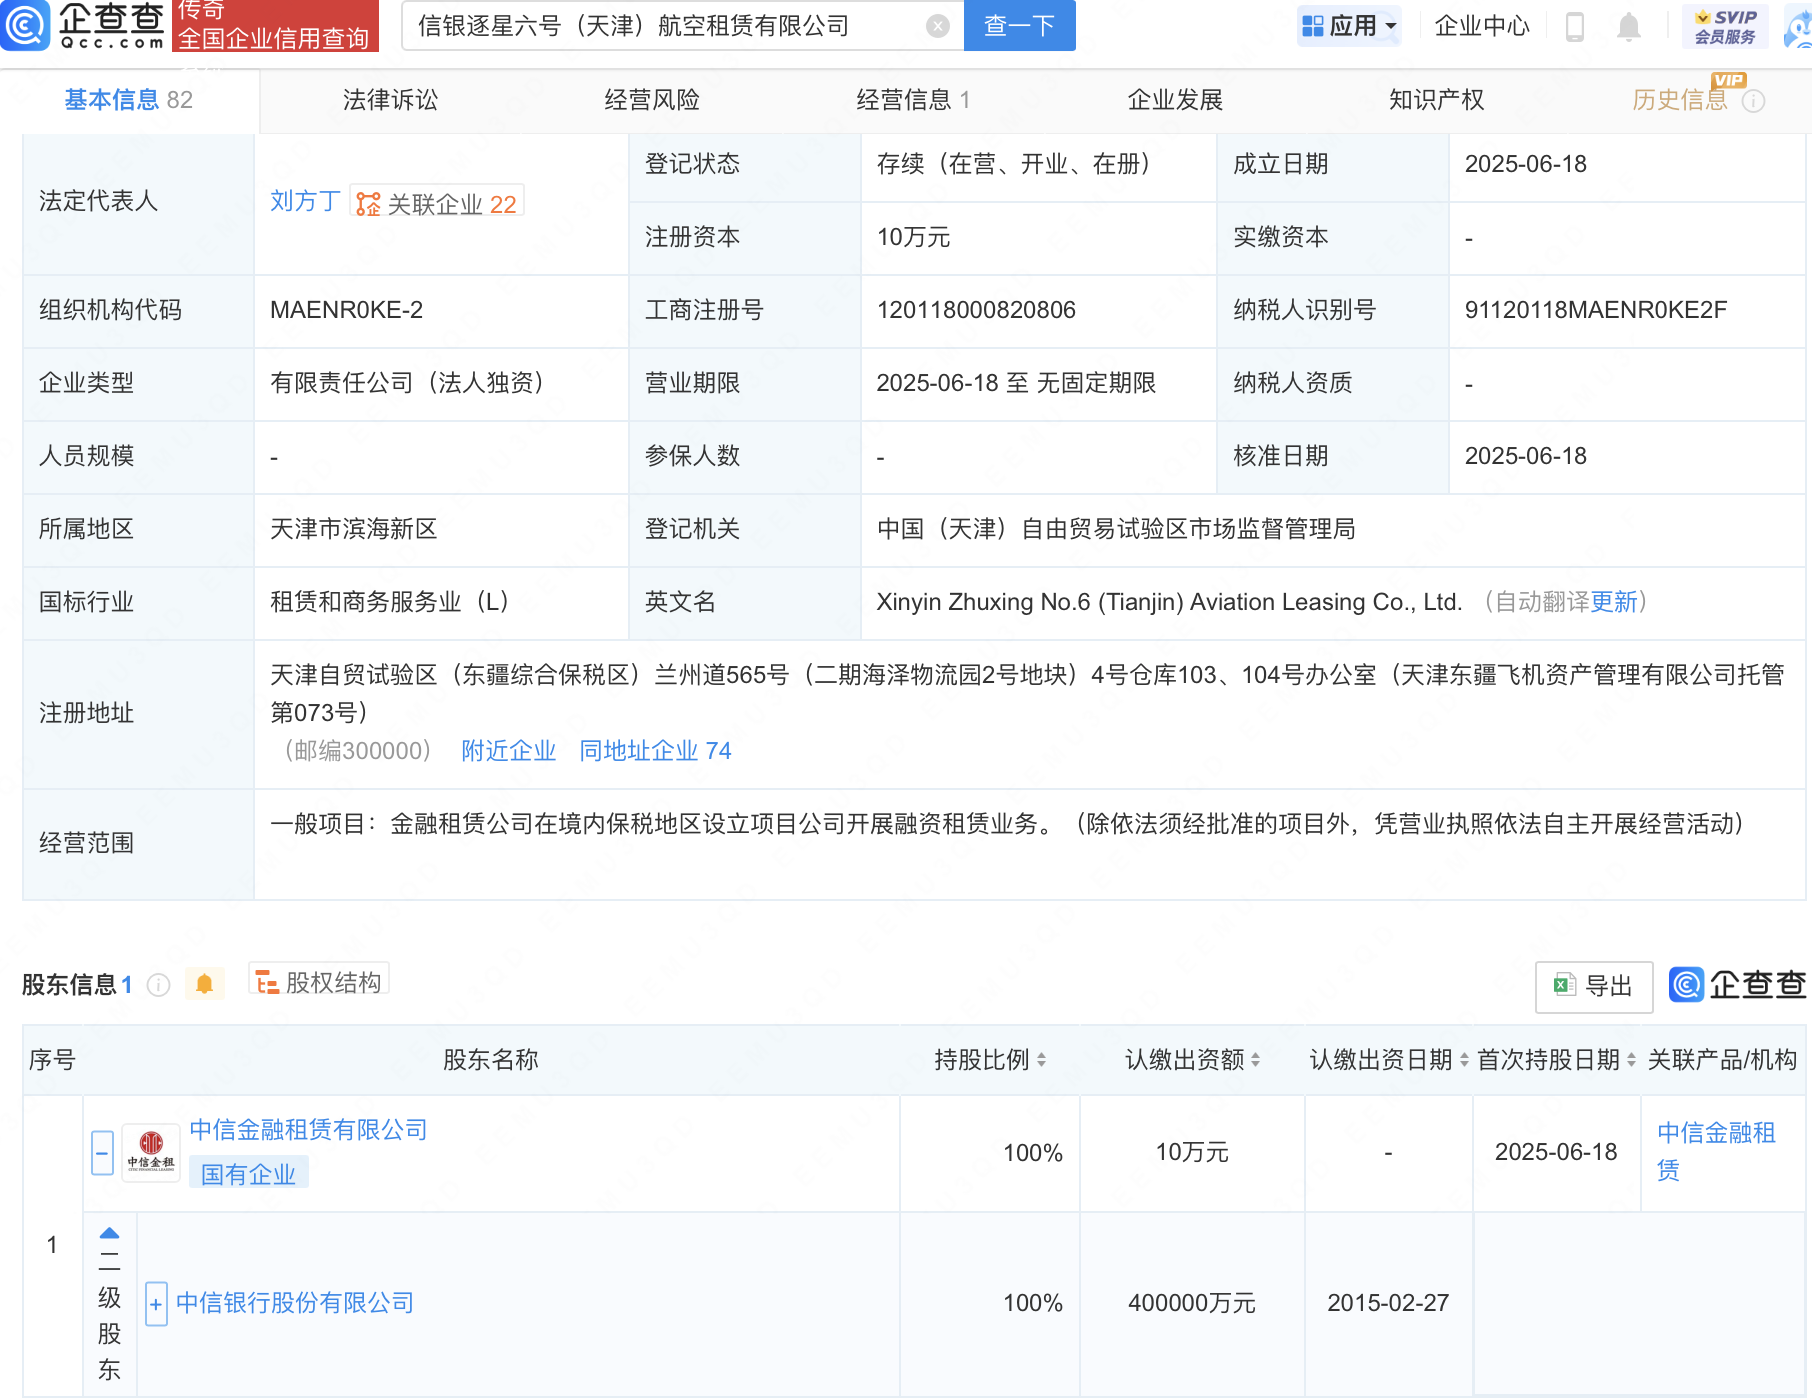Switch to the 法律诉讼 tab
The image size is (1812, 1398).
click(390, 100)
